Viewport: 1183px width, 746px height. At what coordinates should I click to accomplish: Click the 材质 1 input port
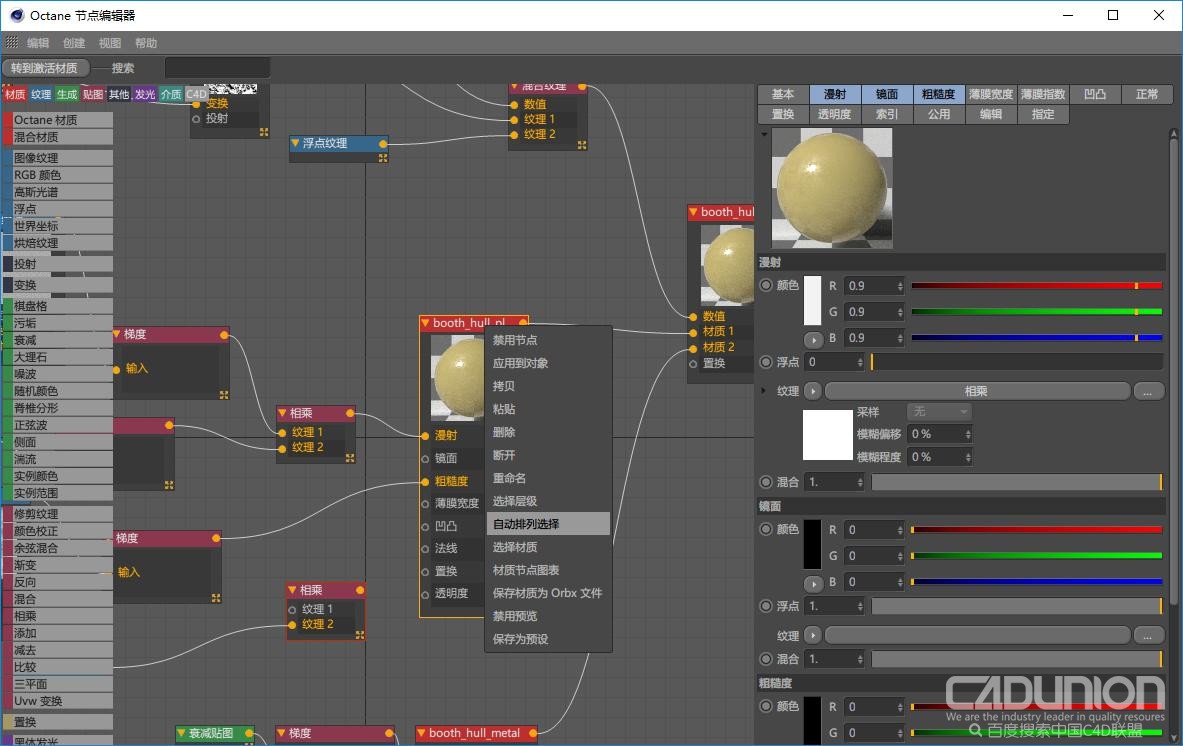coord(693,332)
